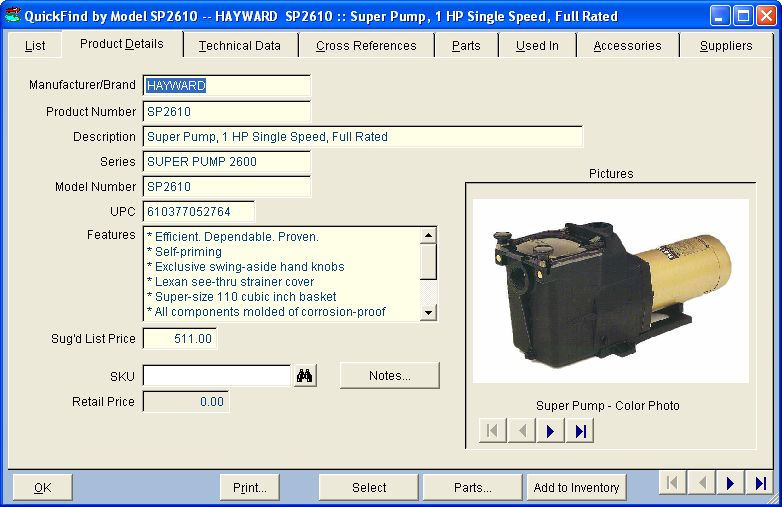The image size is (782, 507).
Task: Open the Cross References tab
Action: click(366, 46)
